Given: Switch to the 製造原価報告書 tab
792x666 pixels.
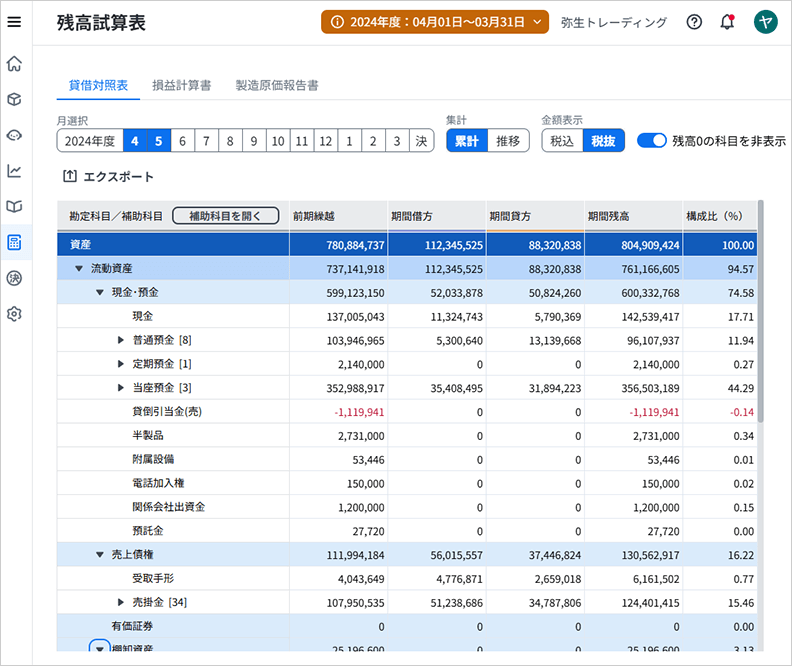Looking at the screenshot, I should point(277,86).
